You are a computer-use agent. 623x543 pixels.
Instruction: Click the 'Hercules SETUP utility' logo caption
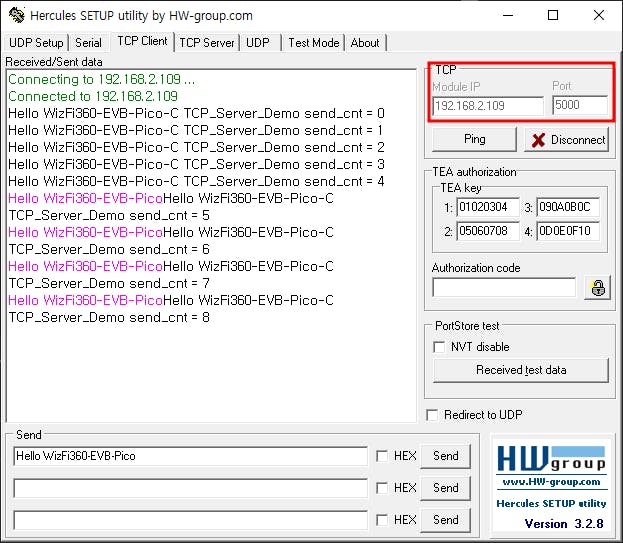click(551, 503)
